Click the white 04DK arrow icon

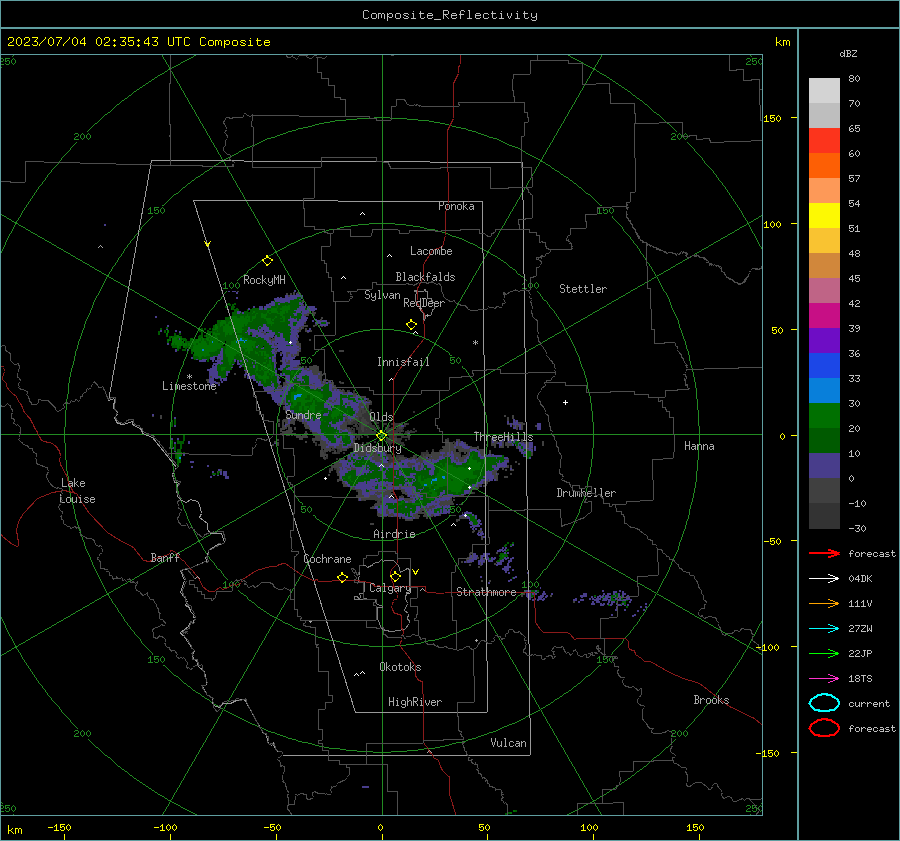824,579
